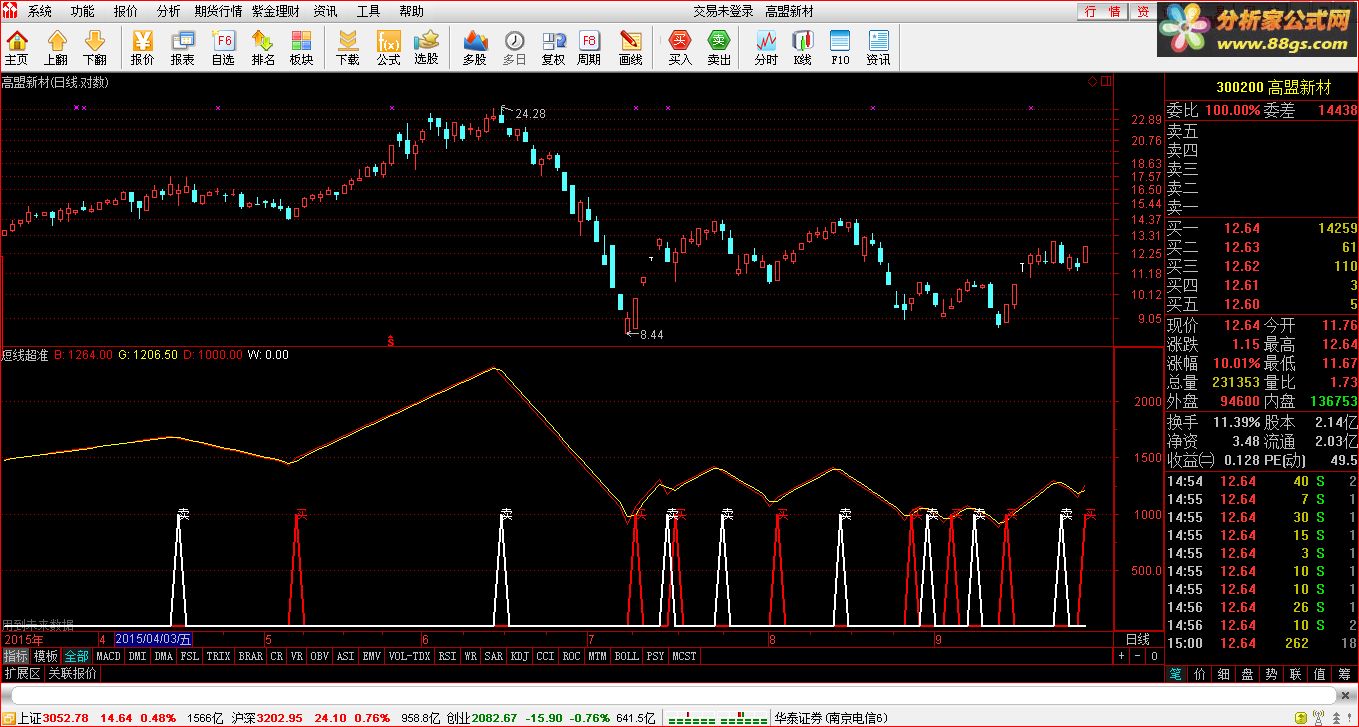Open the 选股 stock picker icon
Screen dimensions: 1359x727
coord(427,47)
